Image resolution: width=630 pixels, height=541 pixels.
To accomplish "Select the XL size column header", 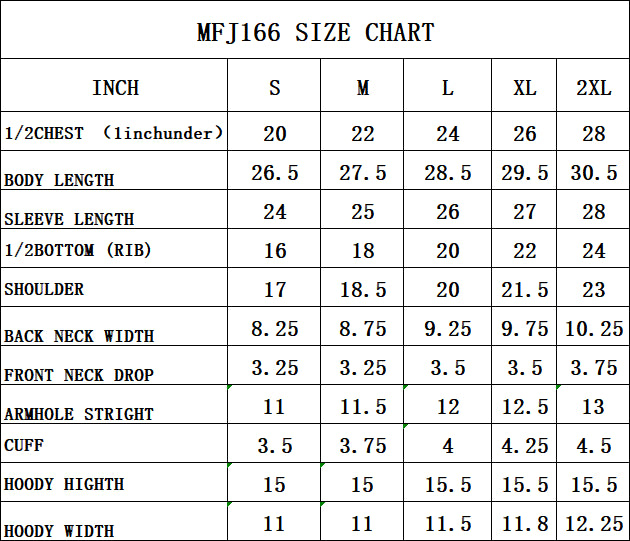I will click(524, 88).
